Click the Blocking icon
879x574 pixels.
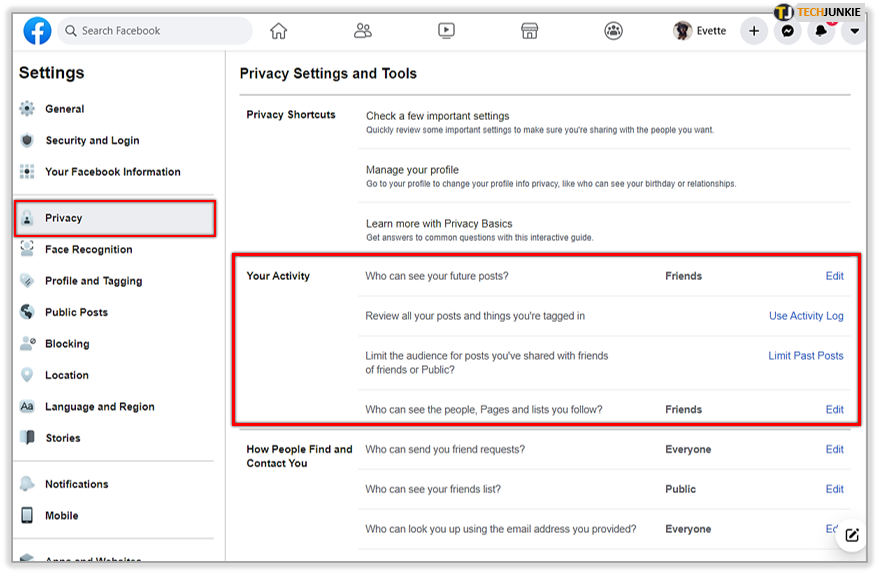coord(27,343)
